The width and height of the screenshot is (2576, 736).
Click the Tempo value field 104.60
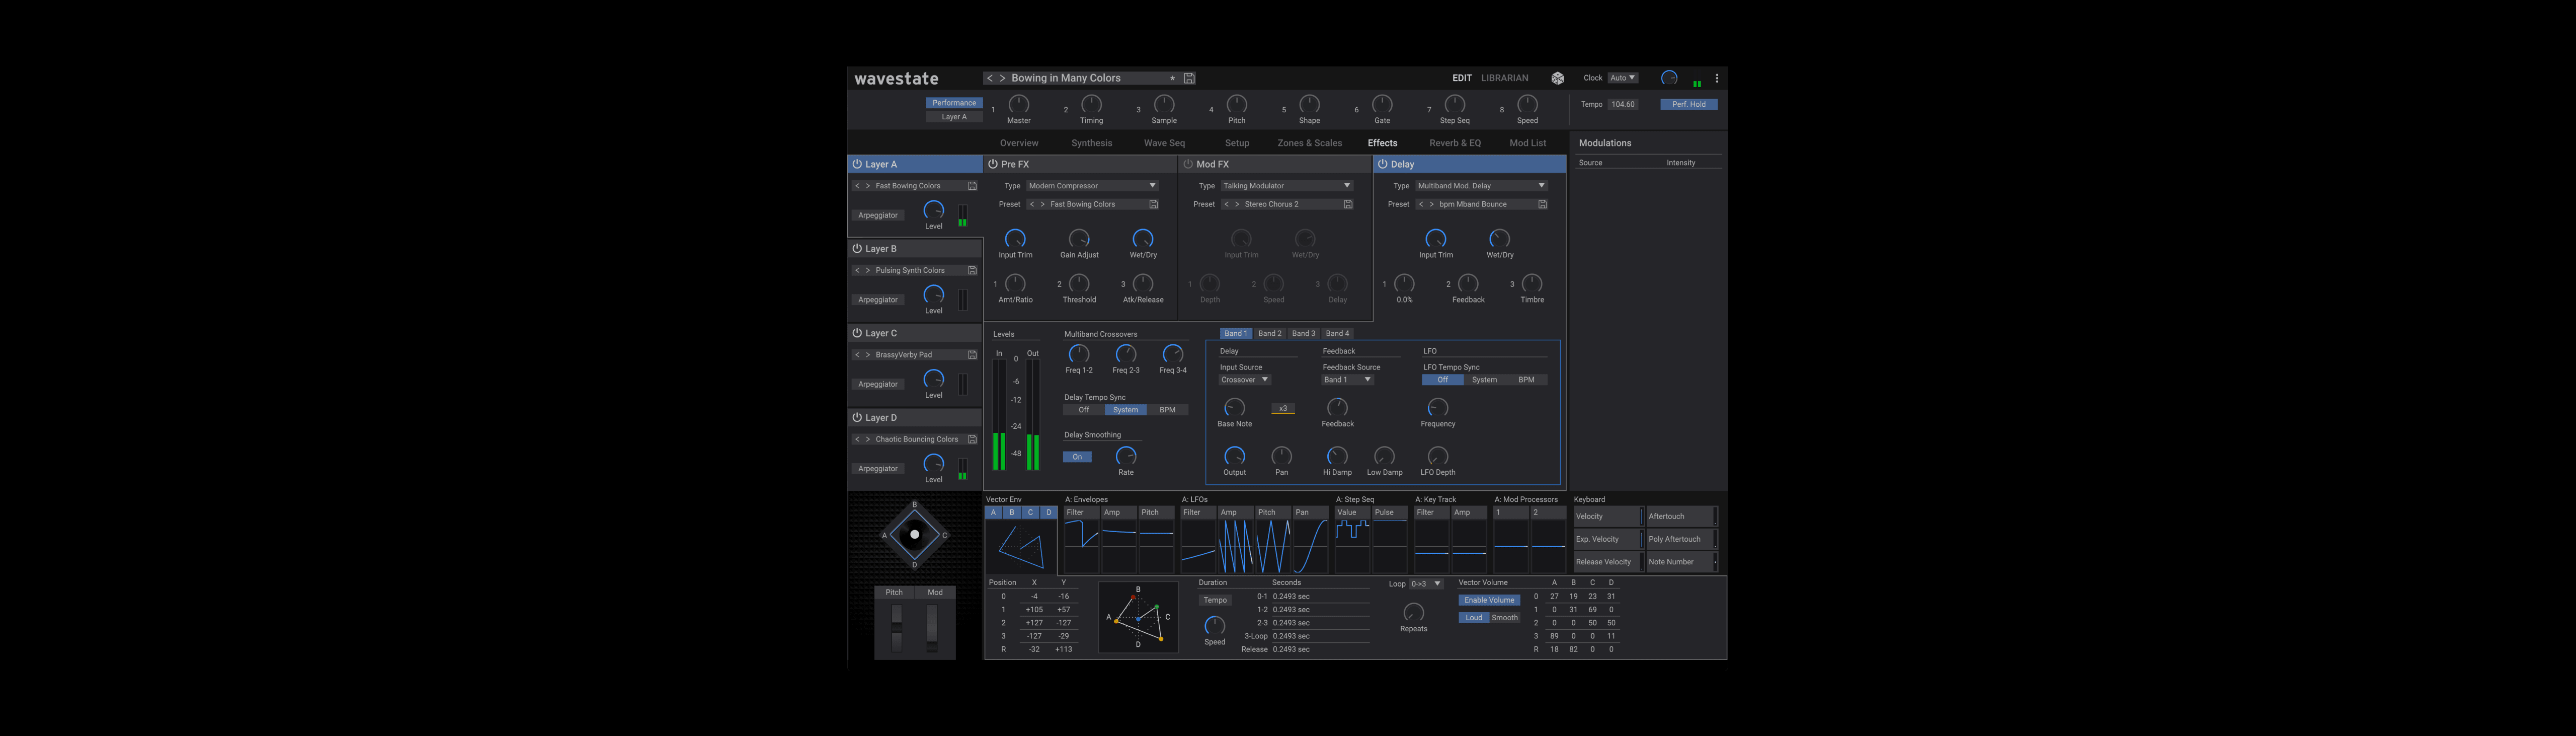pos(1623,104)
